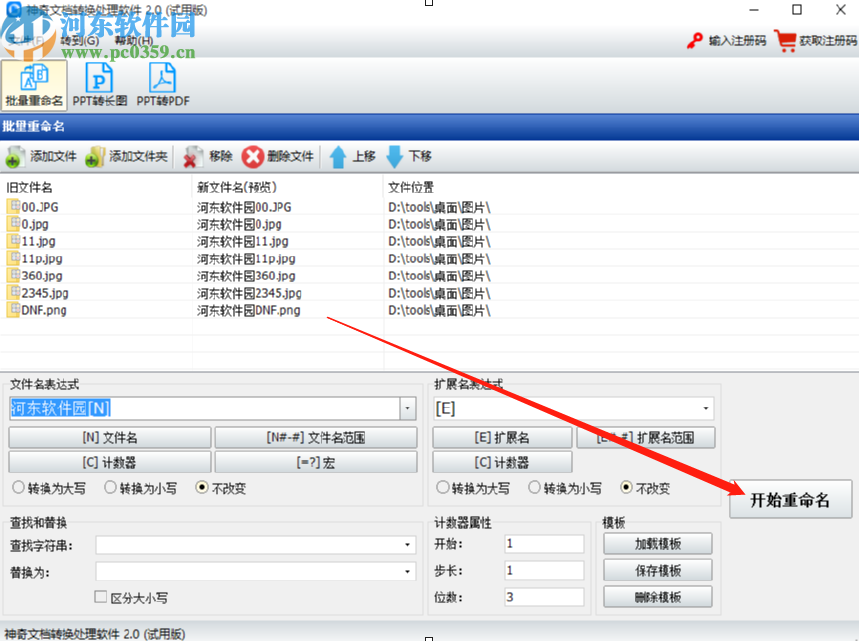
Task: Select filename 不改变 radio option
Action: [x=202, y=487]
